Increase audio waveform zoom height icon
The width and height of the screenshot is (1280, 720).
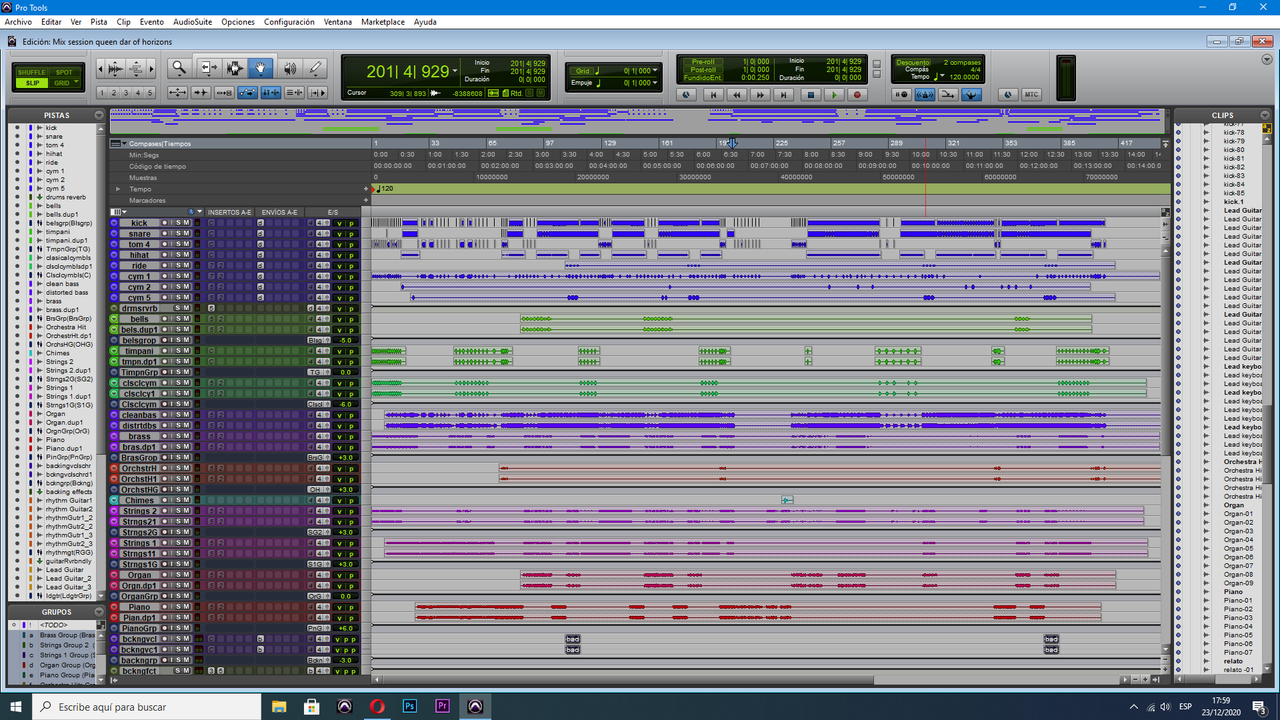click(113, 68)
